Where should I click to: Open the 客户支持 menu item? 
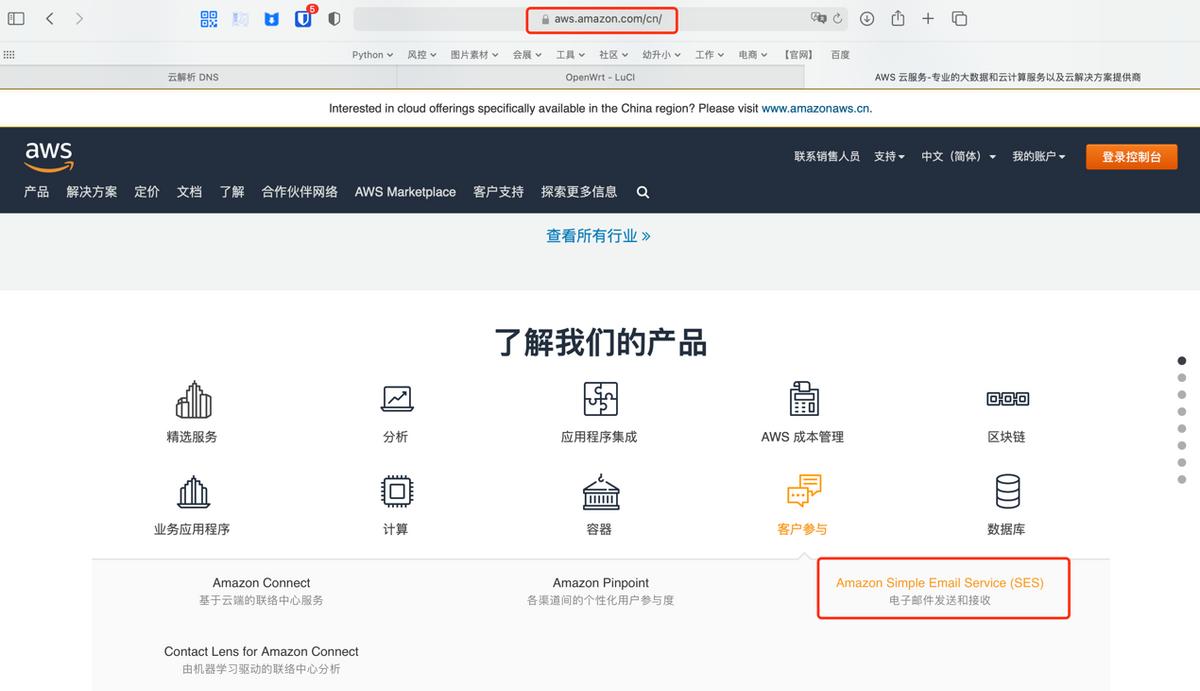pos(498,192)
